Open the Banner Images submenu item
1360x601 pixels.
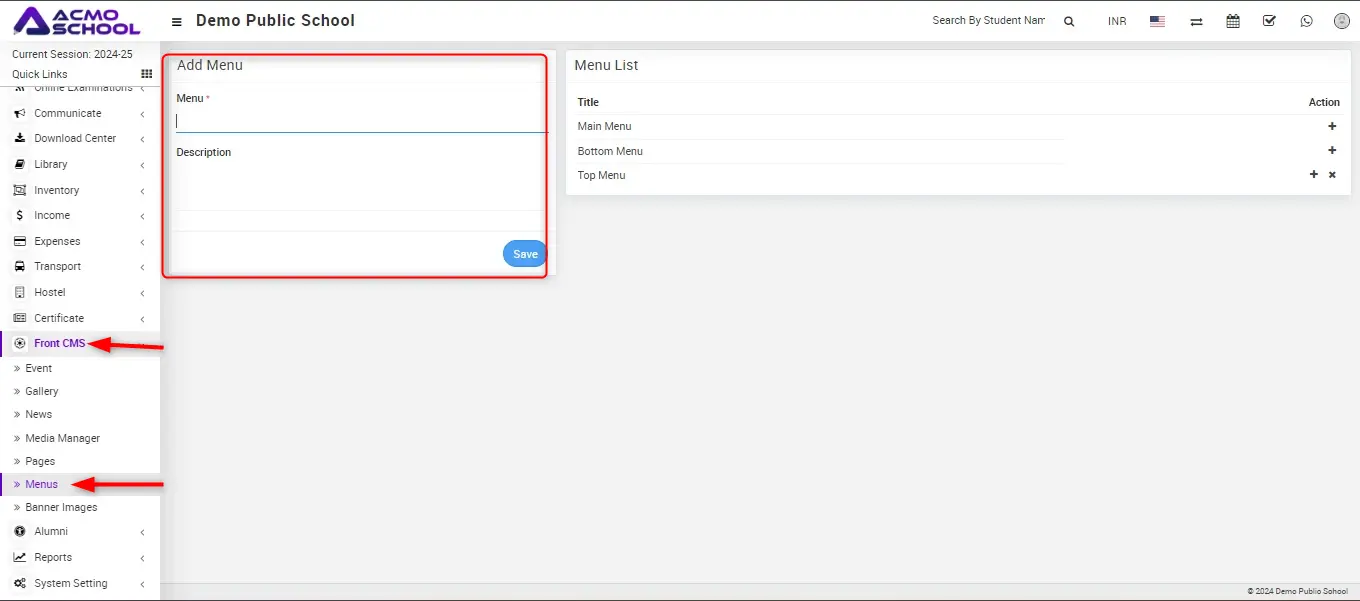(x=61, y=507)
